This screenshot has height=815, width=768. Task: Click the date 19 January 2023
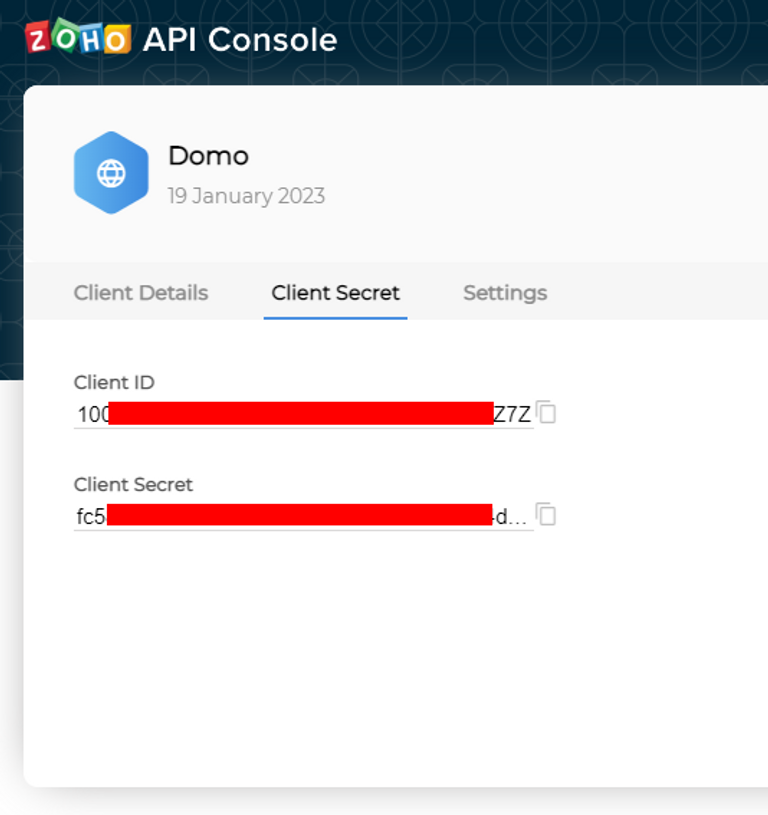point(246,196)
